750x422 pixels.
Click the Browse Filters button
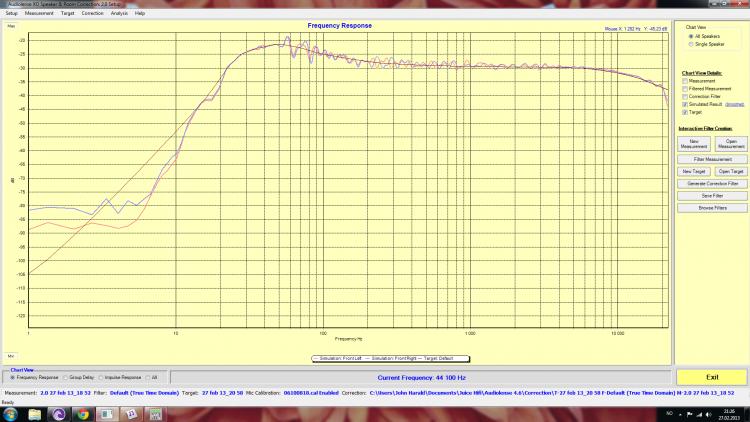click(x=712, y=208)
